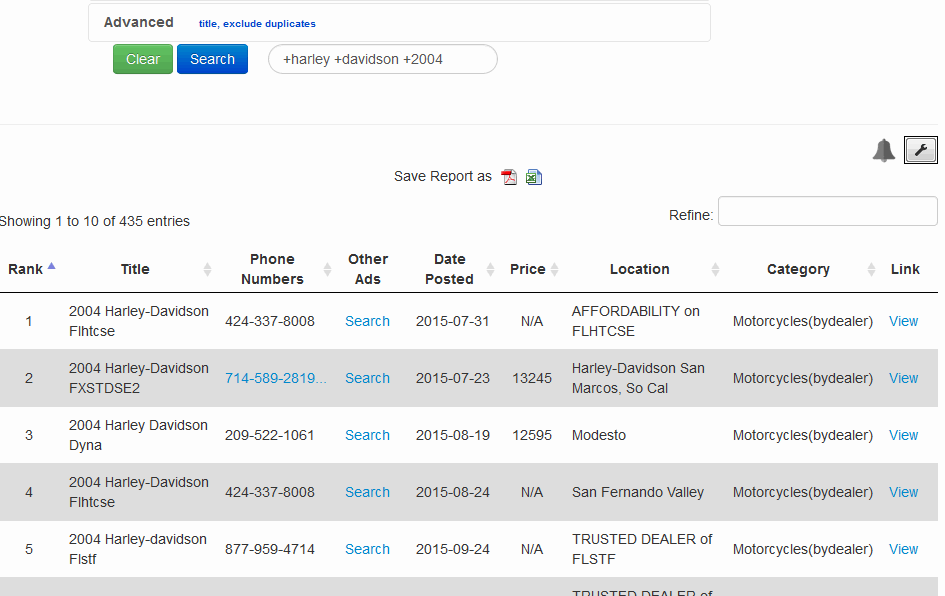Viewport: 945px width, 596px height.
Task: Search other ads for rank 2 row
Action: click(x=367, y=378)
